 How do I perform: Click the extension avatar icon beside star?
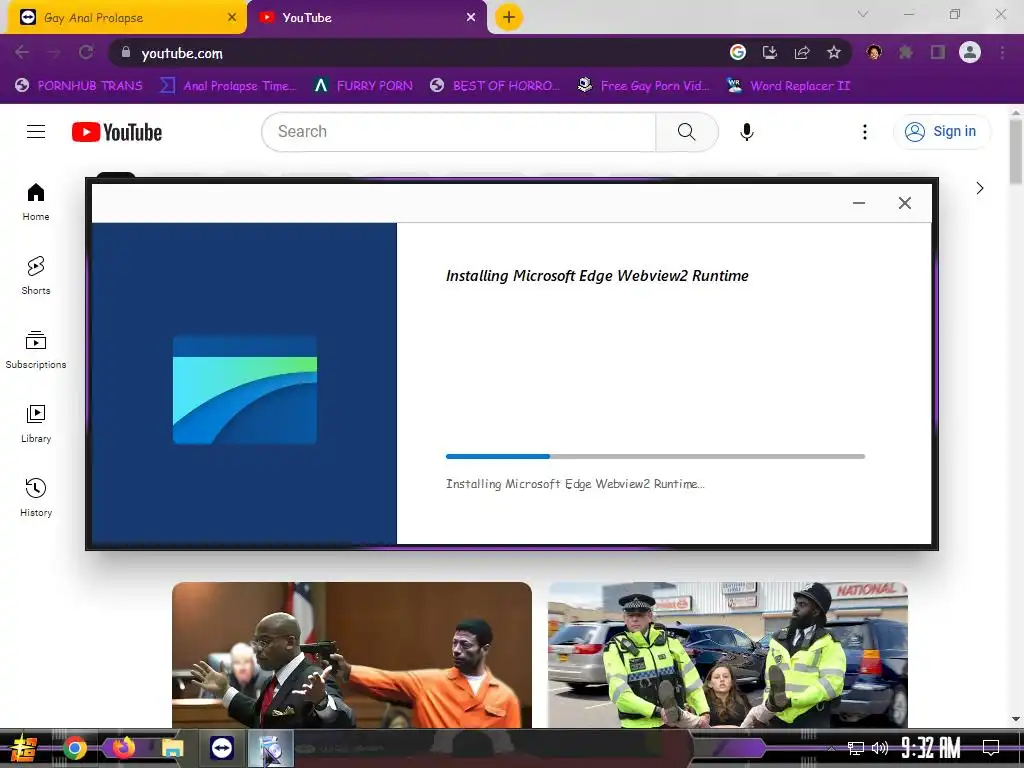[874, 52]
